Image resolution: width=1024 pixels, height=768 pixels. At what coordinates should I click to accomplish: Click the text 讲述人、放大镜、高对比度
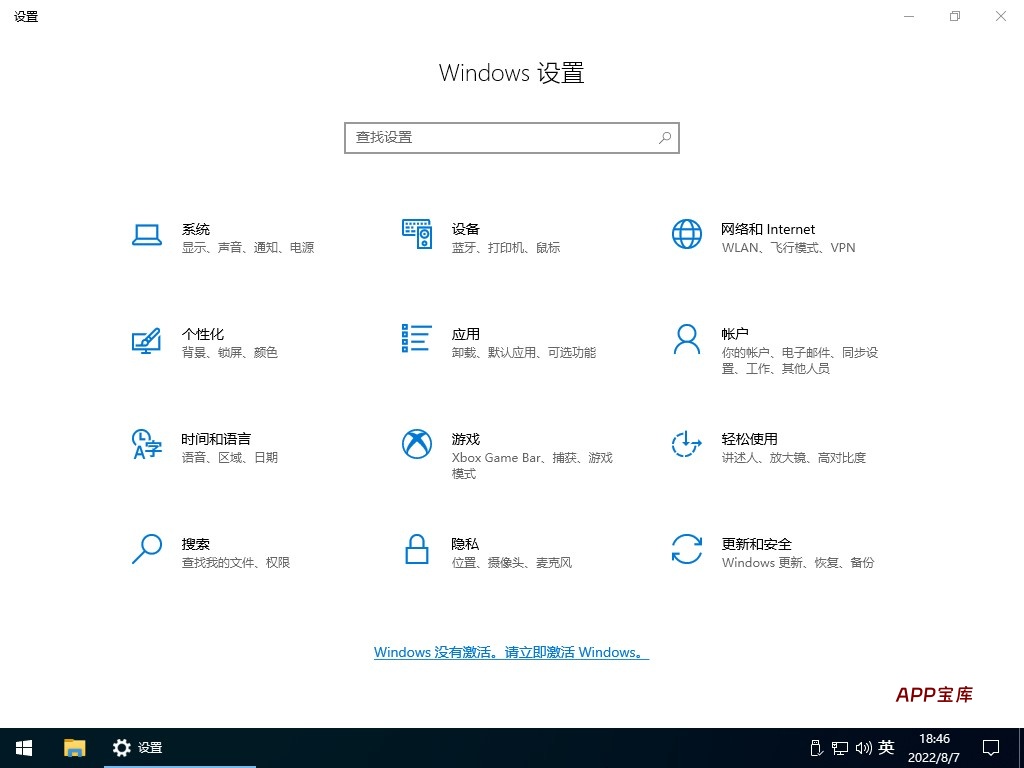tap(793, 458)
